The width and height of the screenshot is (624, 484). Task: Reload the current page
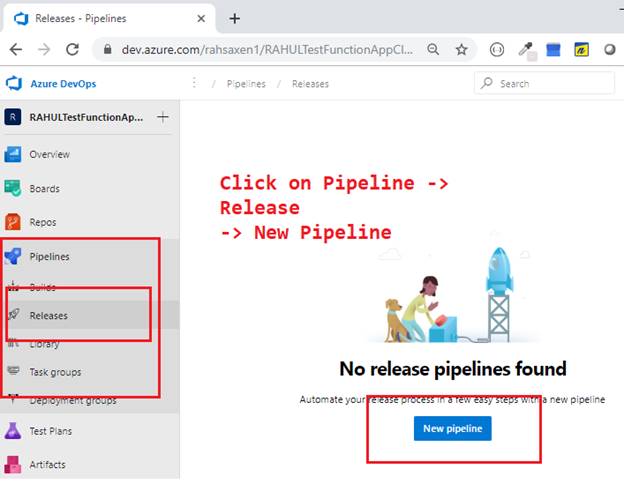coord(72,50)
